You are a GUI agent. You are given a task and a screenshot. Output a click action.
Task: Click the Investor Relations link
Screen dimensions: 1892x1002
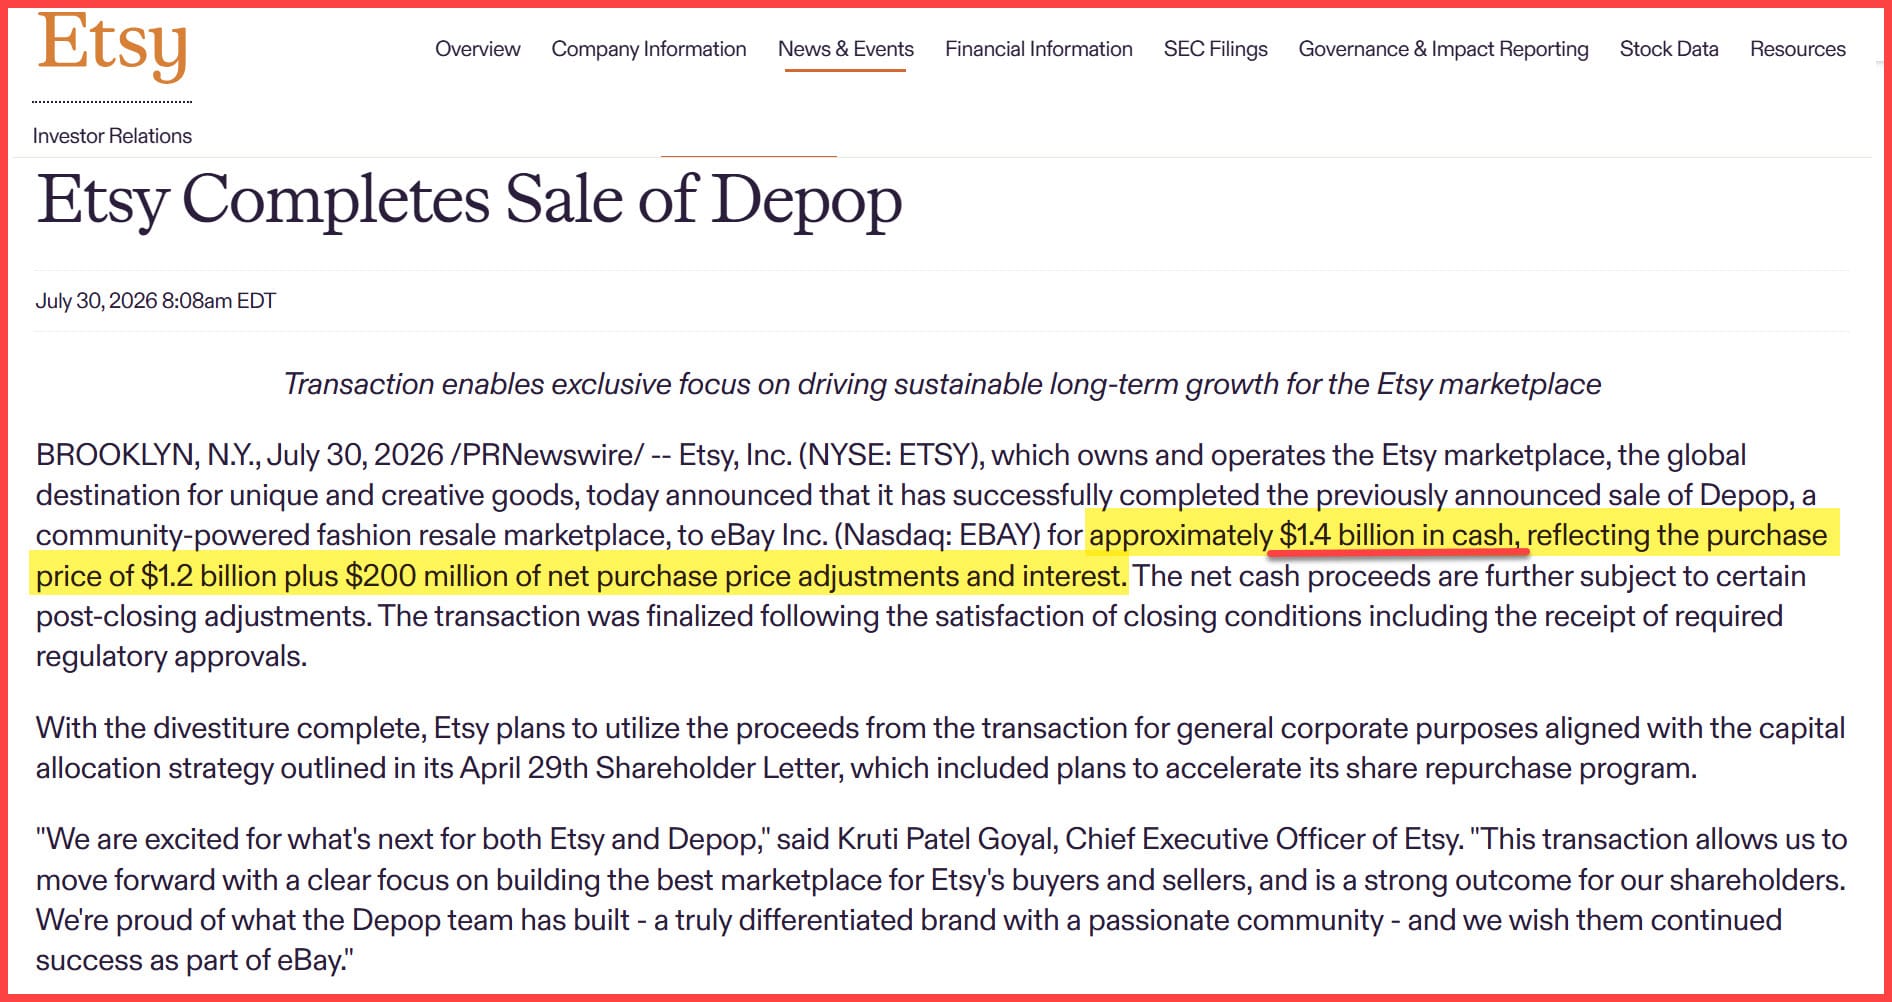pyautogui.click(x=112, y=136)
